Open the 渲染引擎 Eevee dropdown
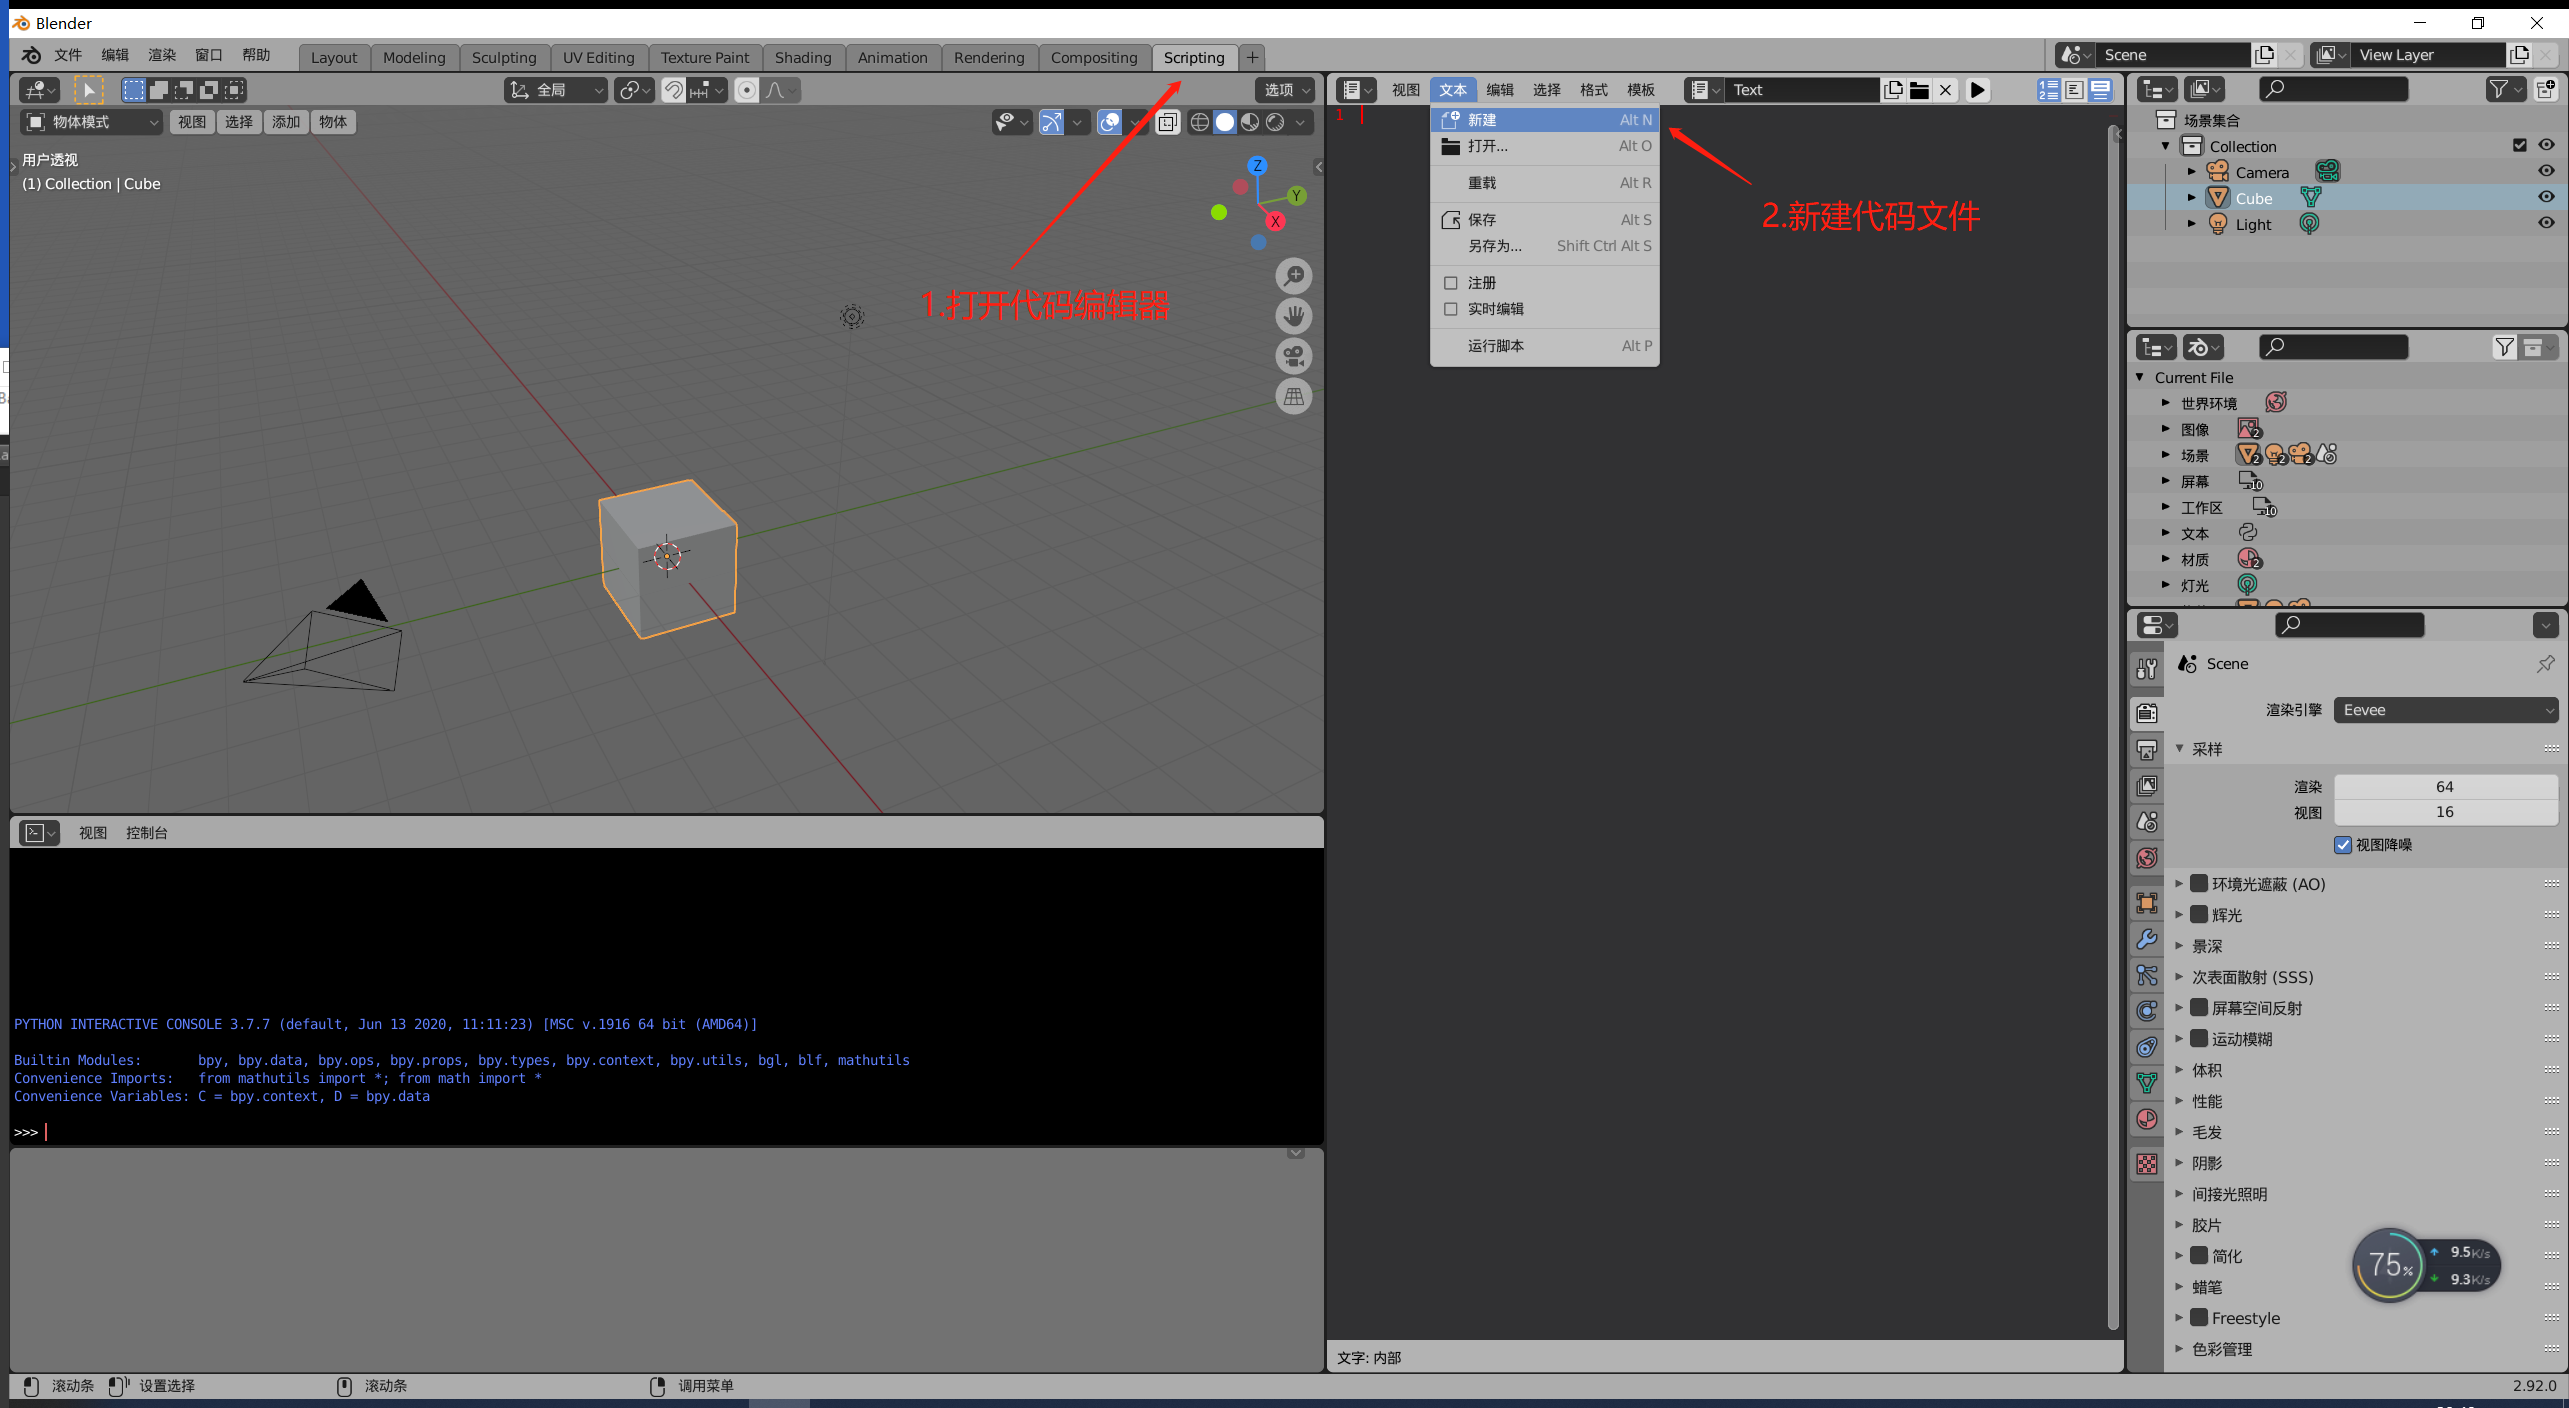 (x=2446, y=710)
